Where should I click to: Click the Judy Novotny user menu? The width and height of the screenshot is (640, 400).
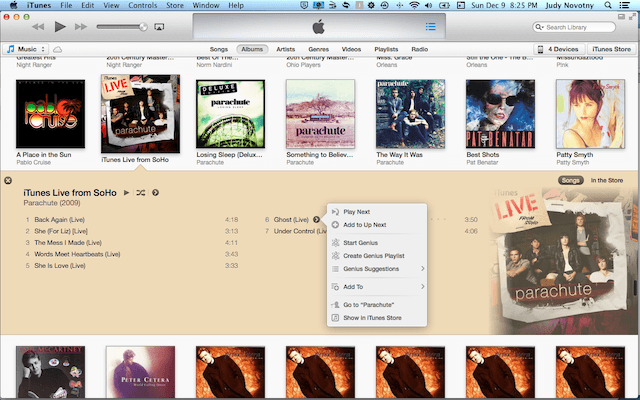point(570,5)
